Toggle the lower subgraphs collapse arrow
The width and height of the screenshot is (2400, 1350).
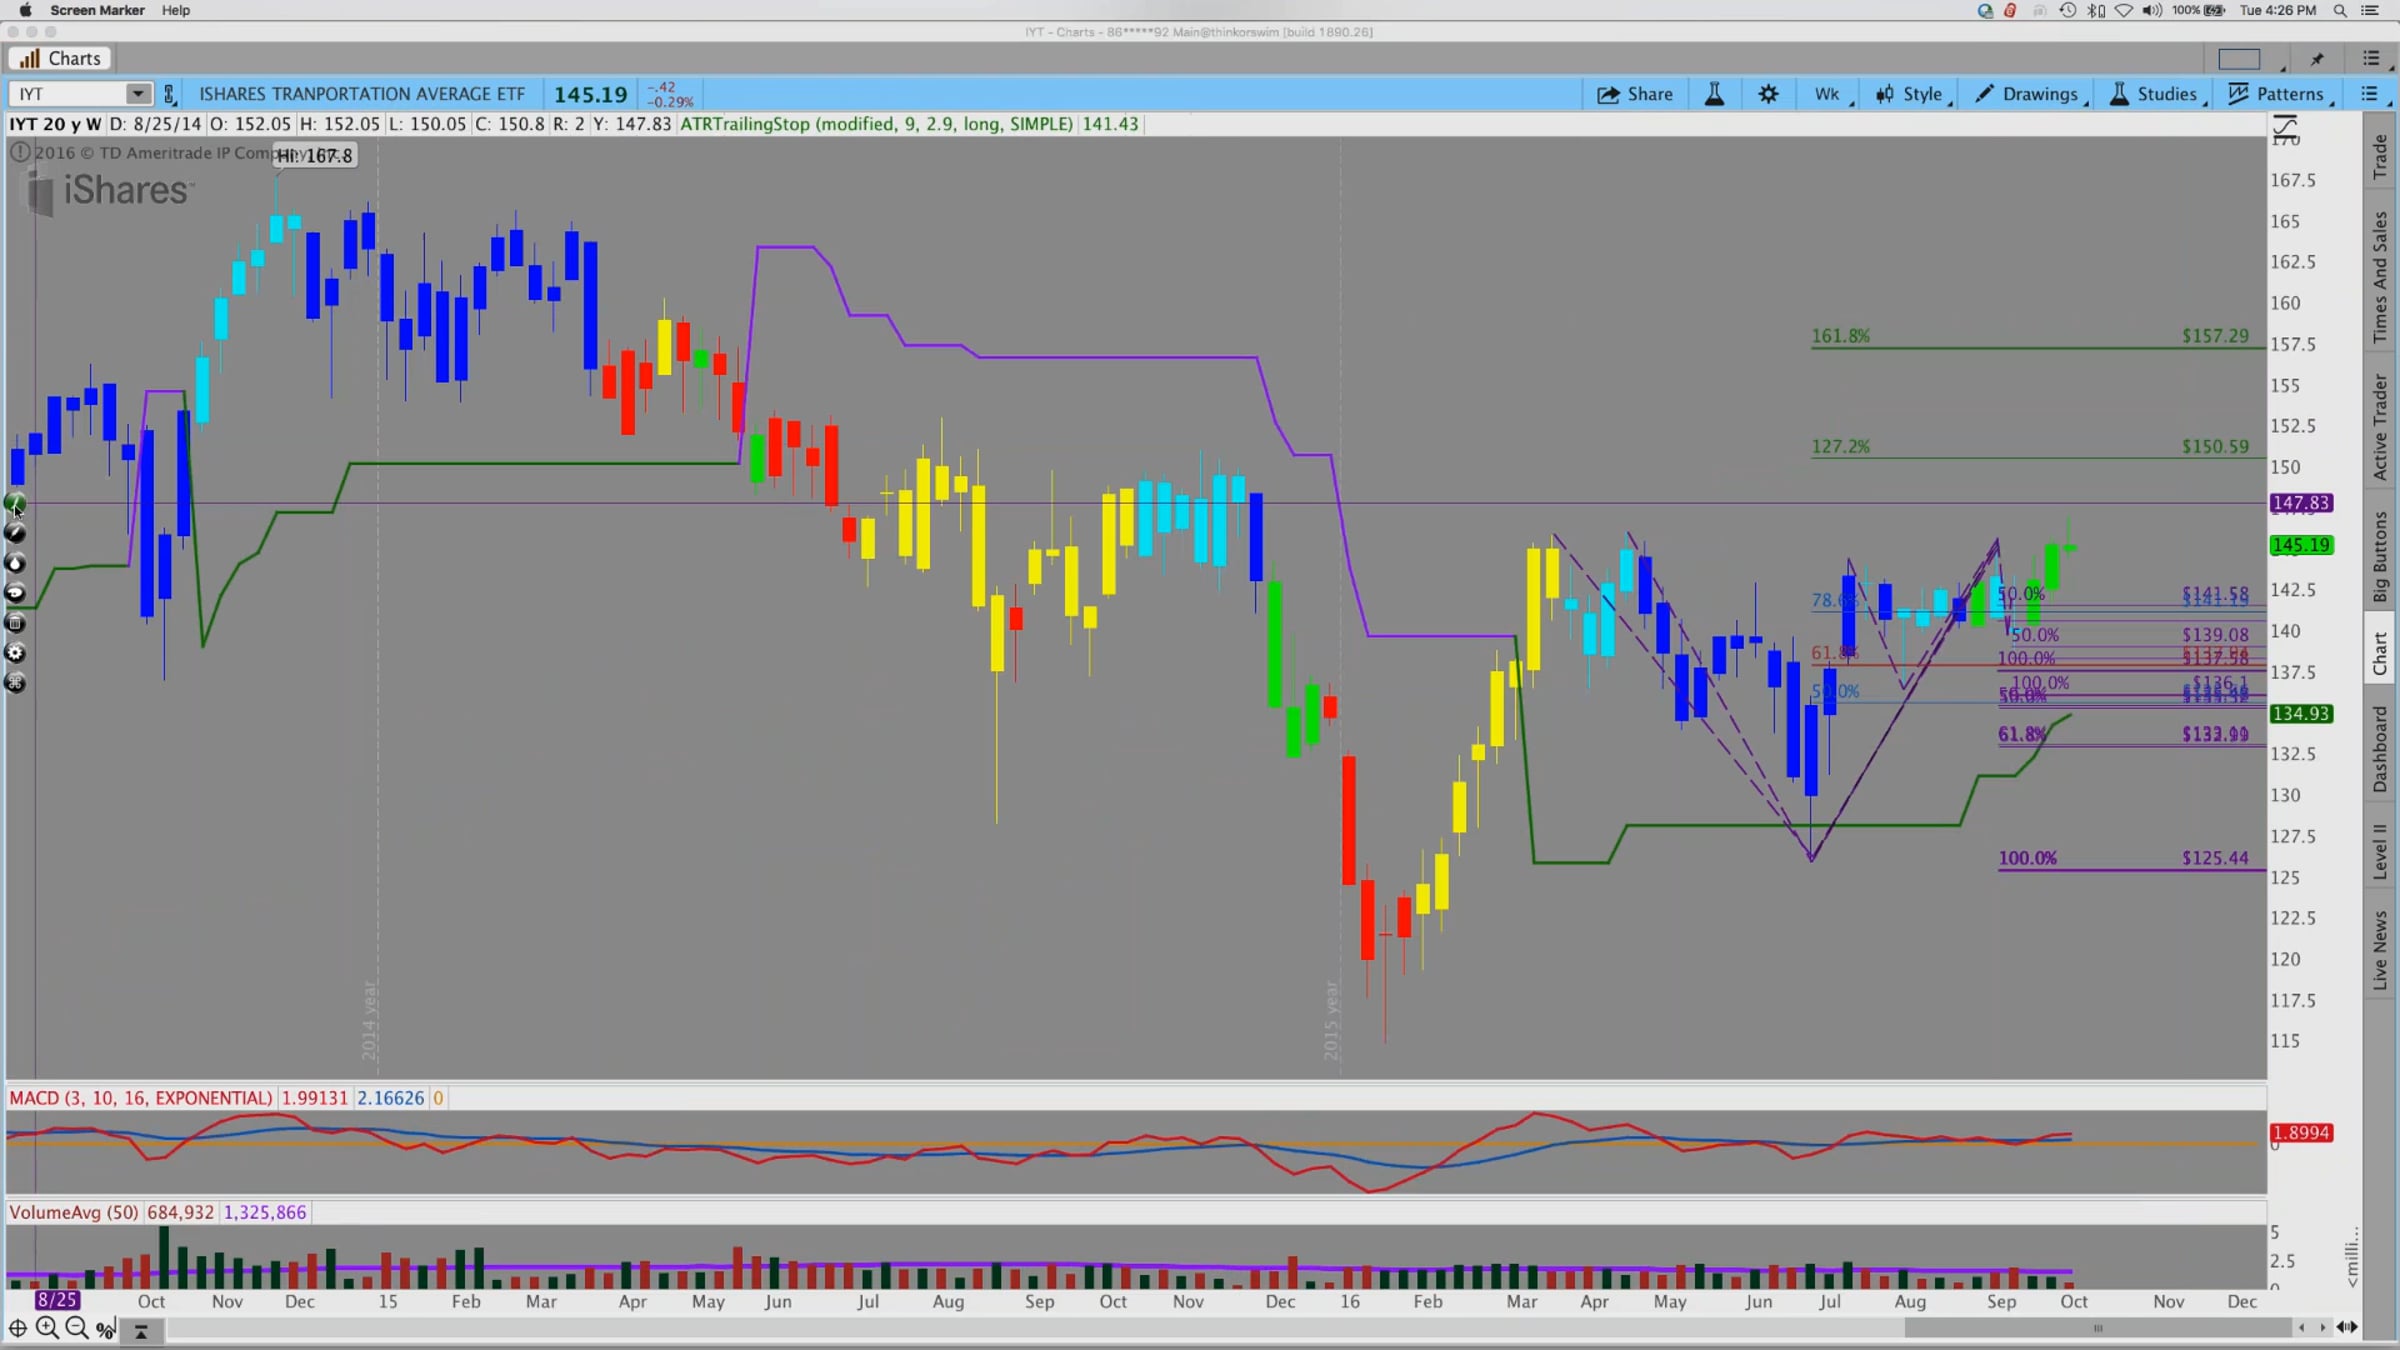click(141, 1330)
